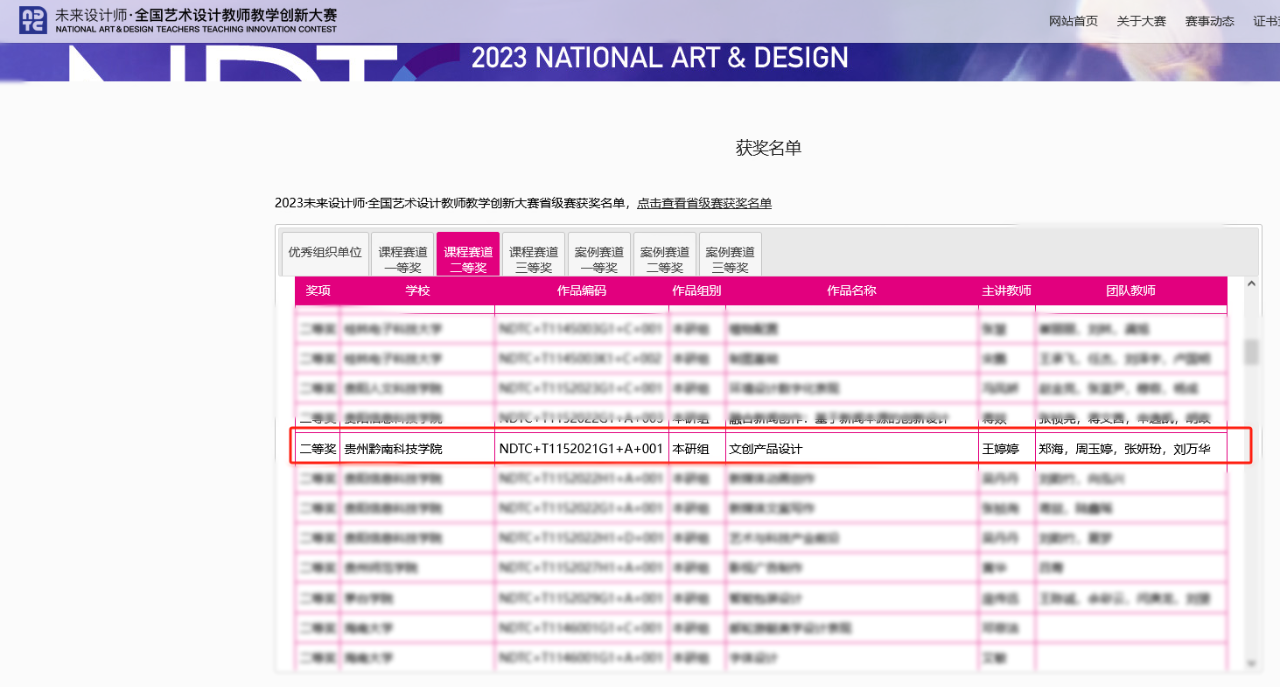The height and width of the screenshot is (687, 1280).
Task: Click the table's vertical scrollbar thumb
Action: 1251,352
